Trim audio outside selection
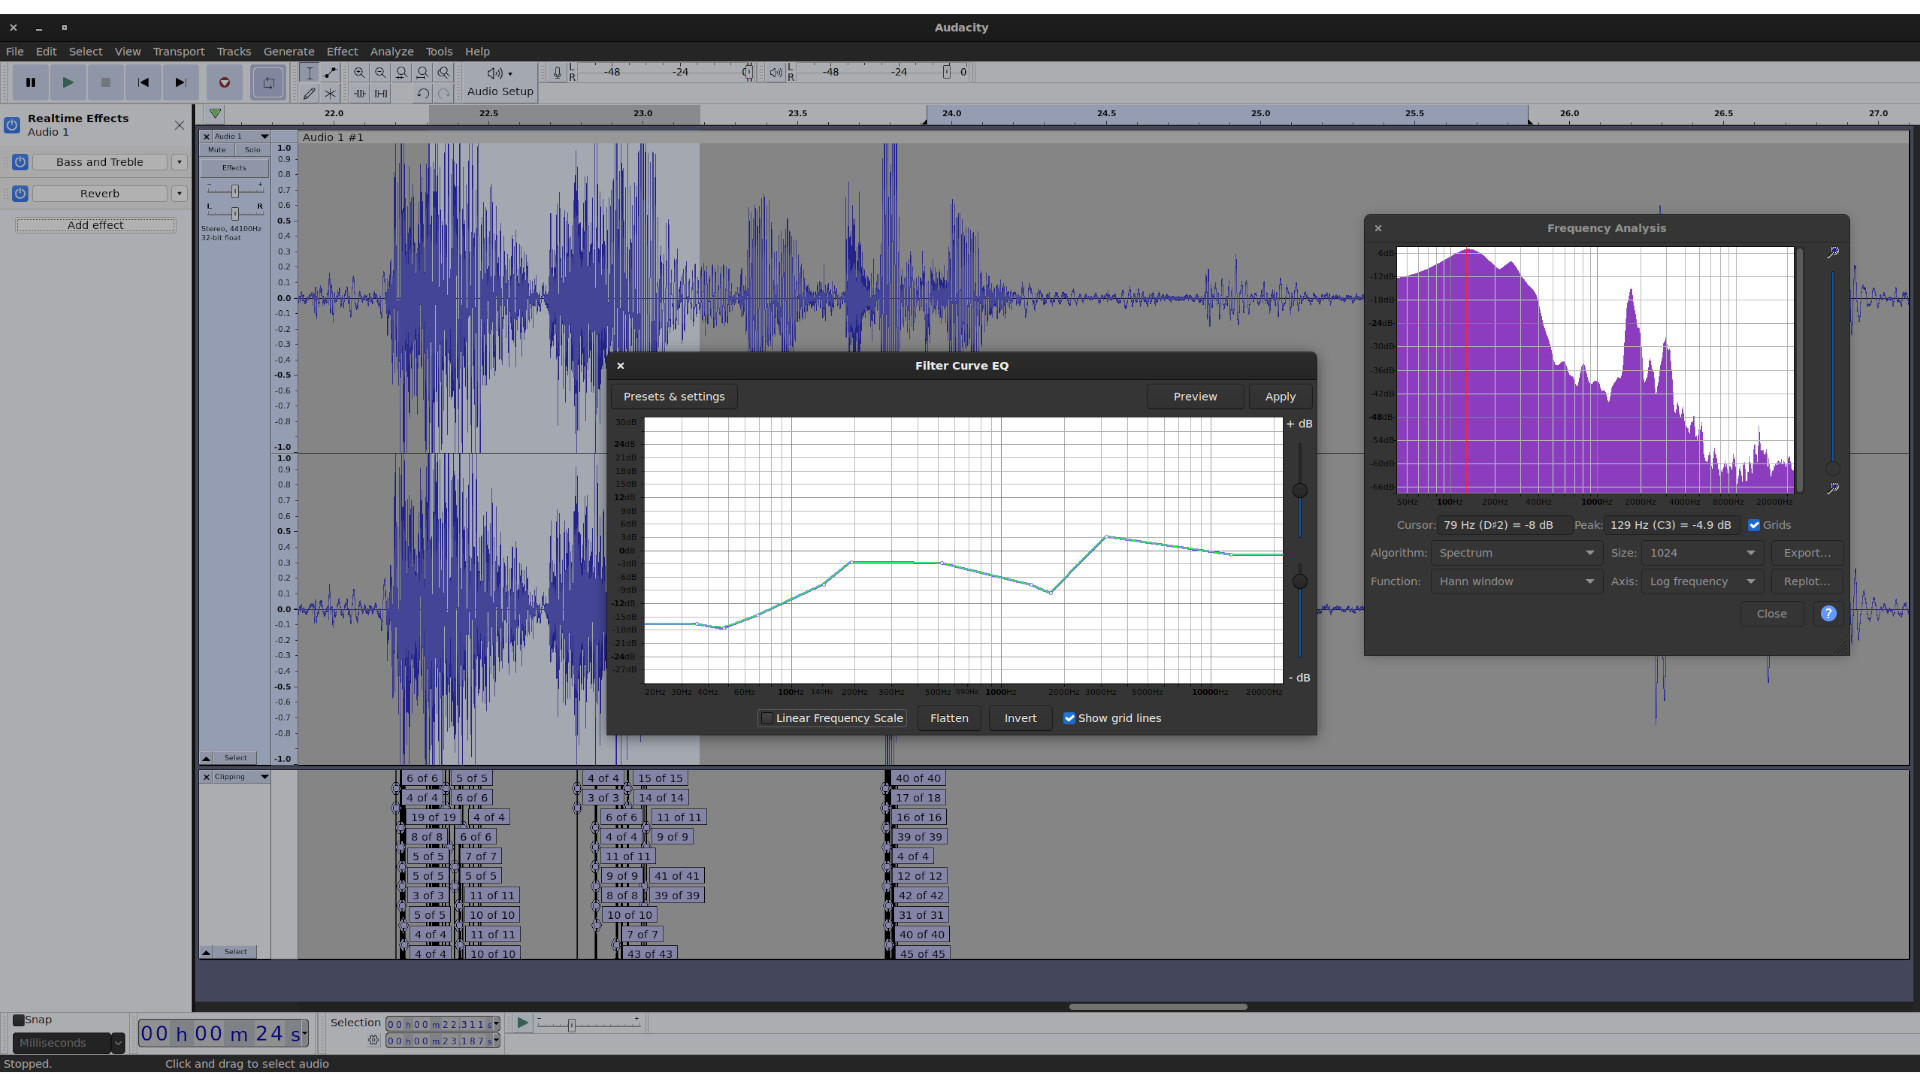Image resolution: width=1920 pixels, height=1080 pixels. 359,93
